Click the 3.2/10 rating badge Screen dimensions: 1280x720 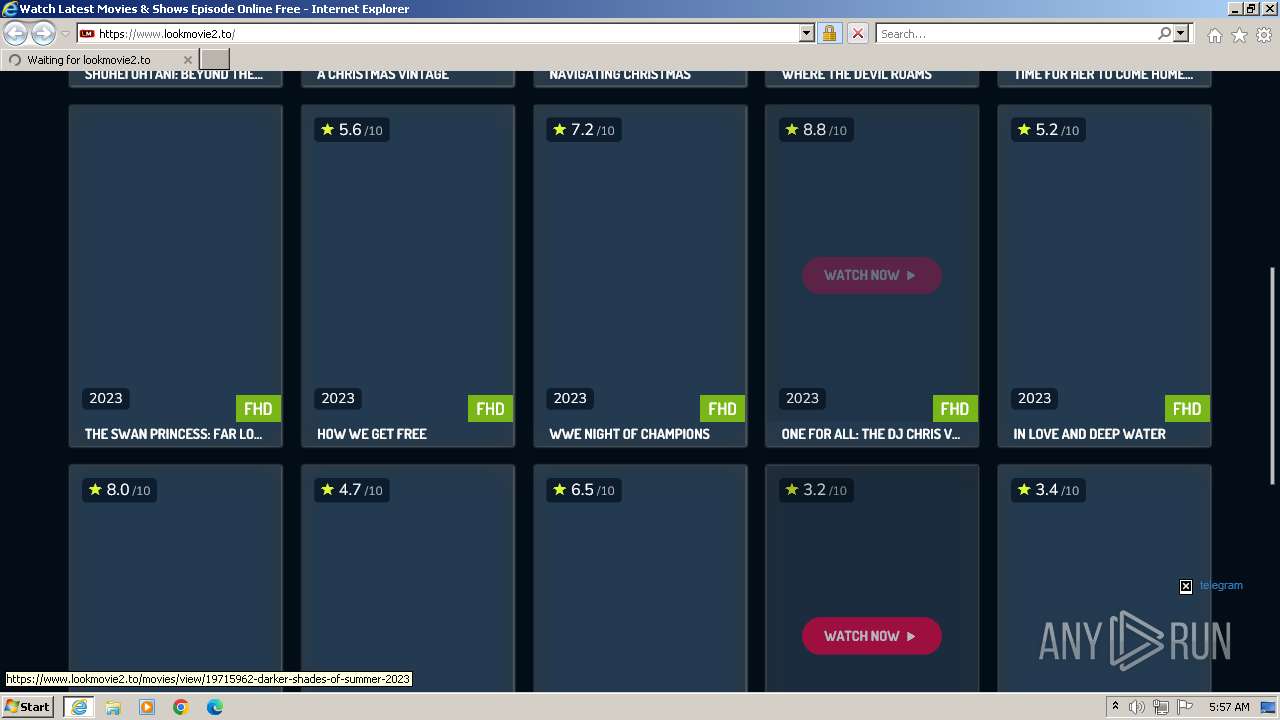pos(815,490)
